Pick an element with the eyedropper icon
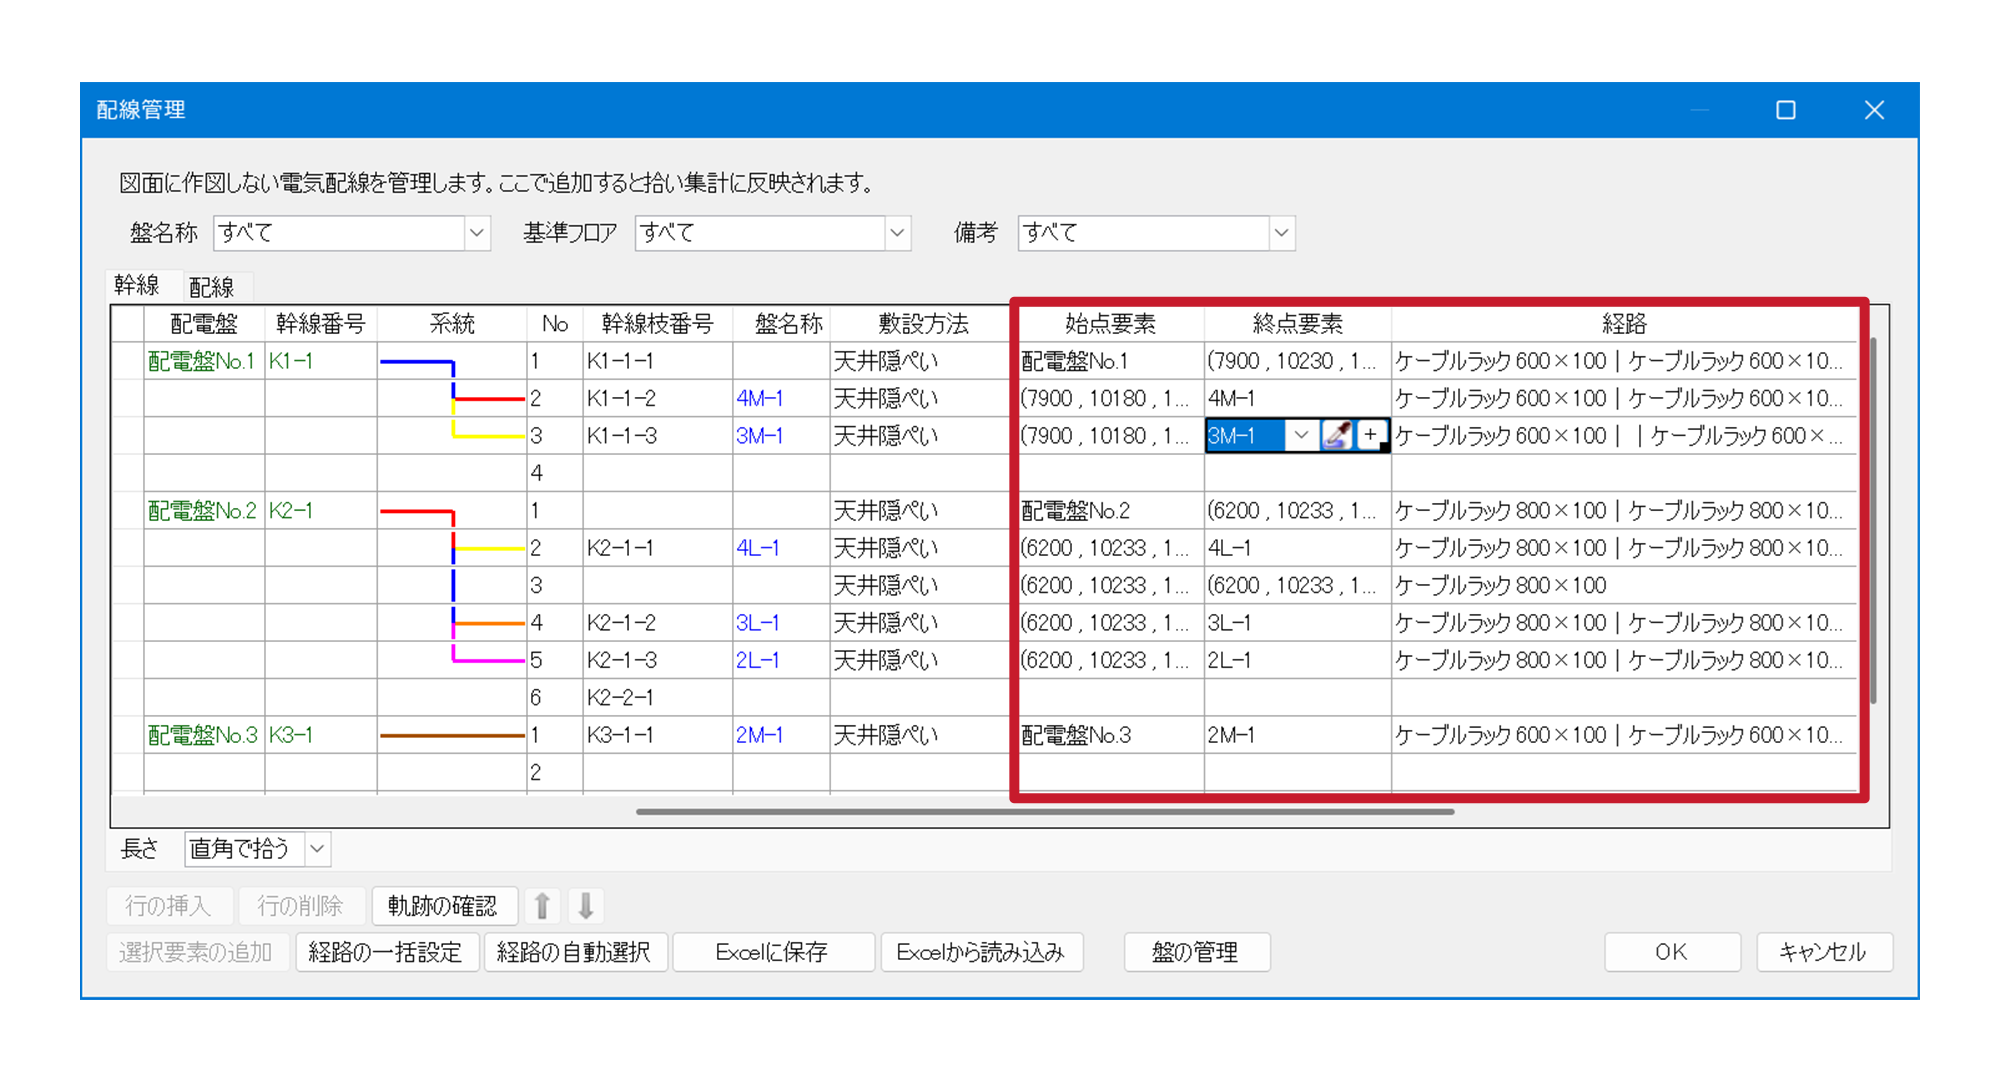 coord(1338,435)
